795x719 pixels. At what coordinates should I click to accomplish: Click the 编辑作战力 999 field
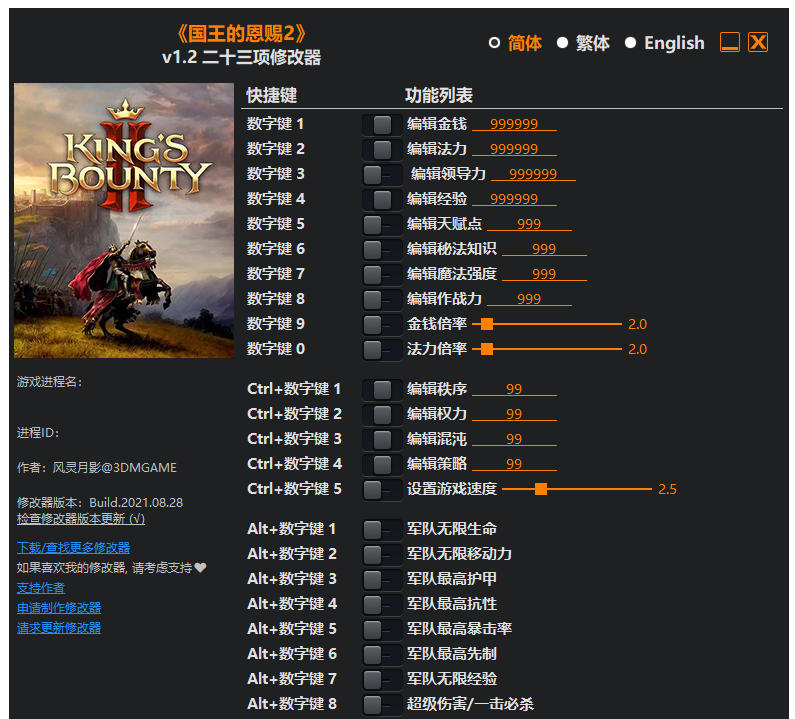(x=529, y=299)
